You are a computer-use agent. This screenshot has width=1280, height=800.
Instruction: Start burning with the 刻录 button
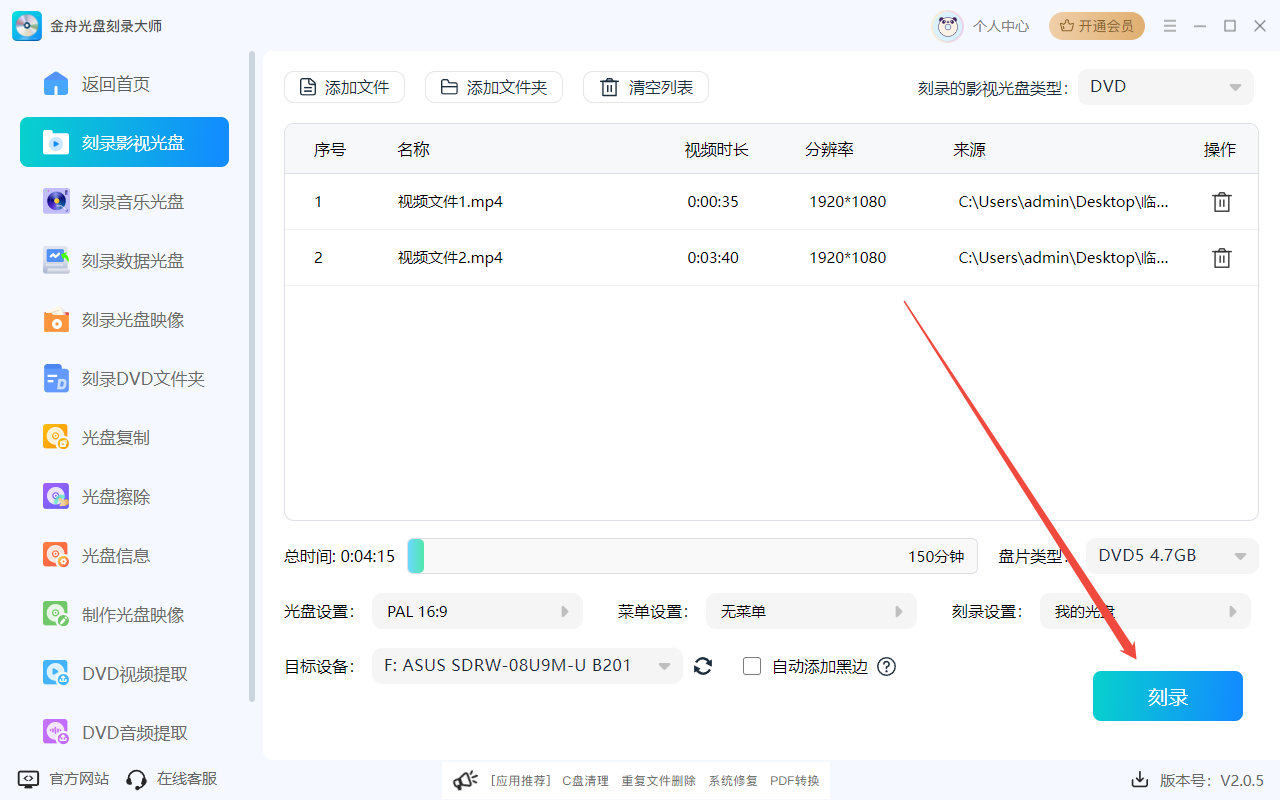1167,695
